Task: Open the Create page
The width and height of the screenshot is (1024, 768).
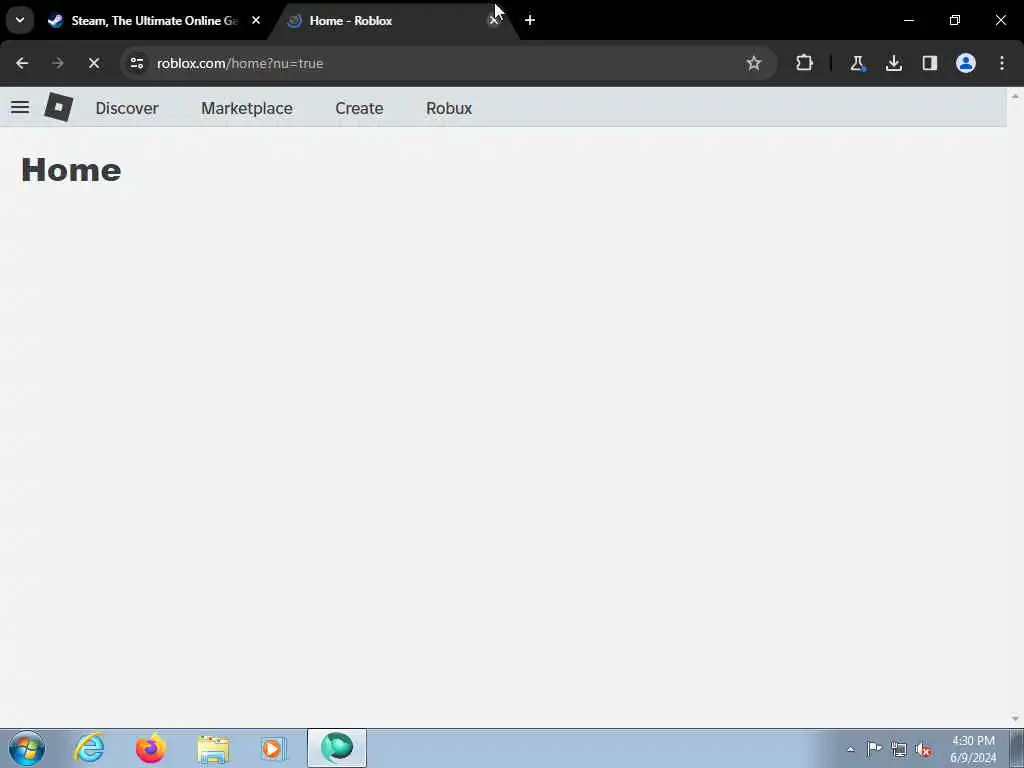Action: click(359, 108)
